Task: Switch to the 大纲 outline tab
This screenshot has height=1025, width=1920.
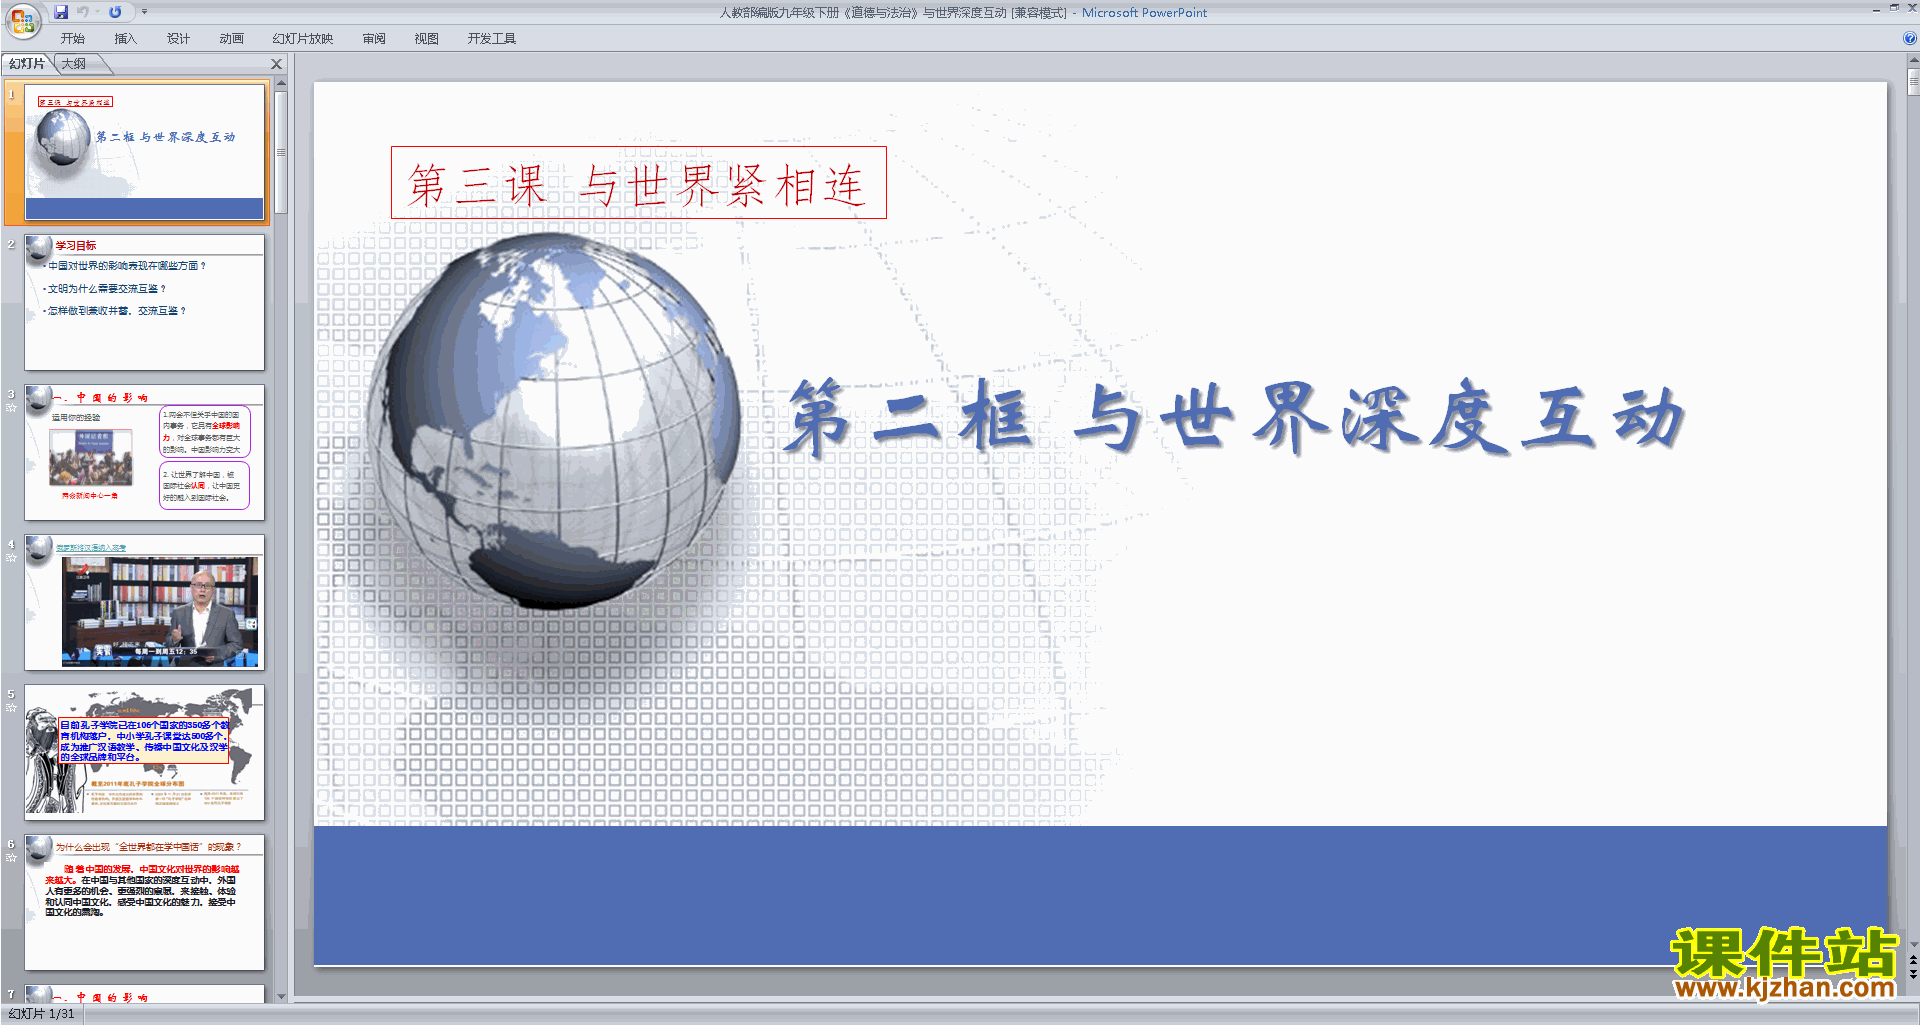Action: click(x=74, y=64)
